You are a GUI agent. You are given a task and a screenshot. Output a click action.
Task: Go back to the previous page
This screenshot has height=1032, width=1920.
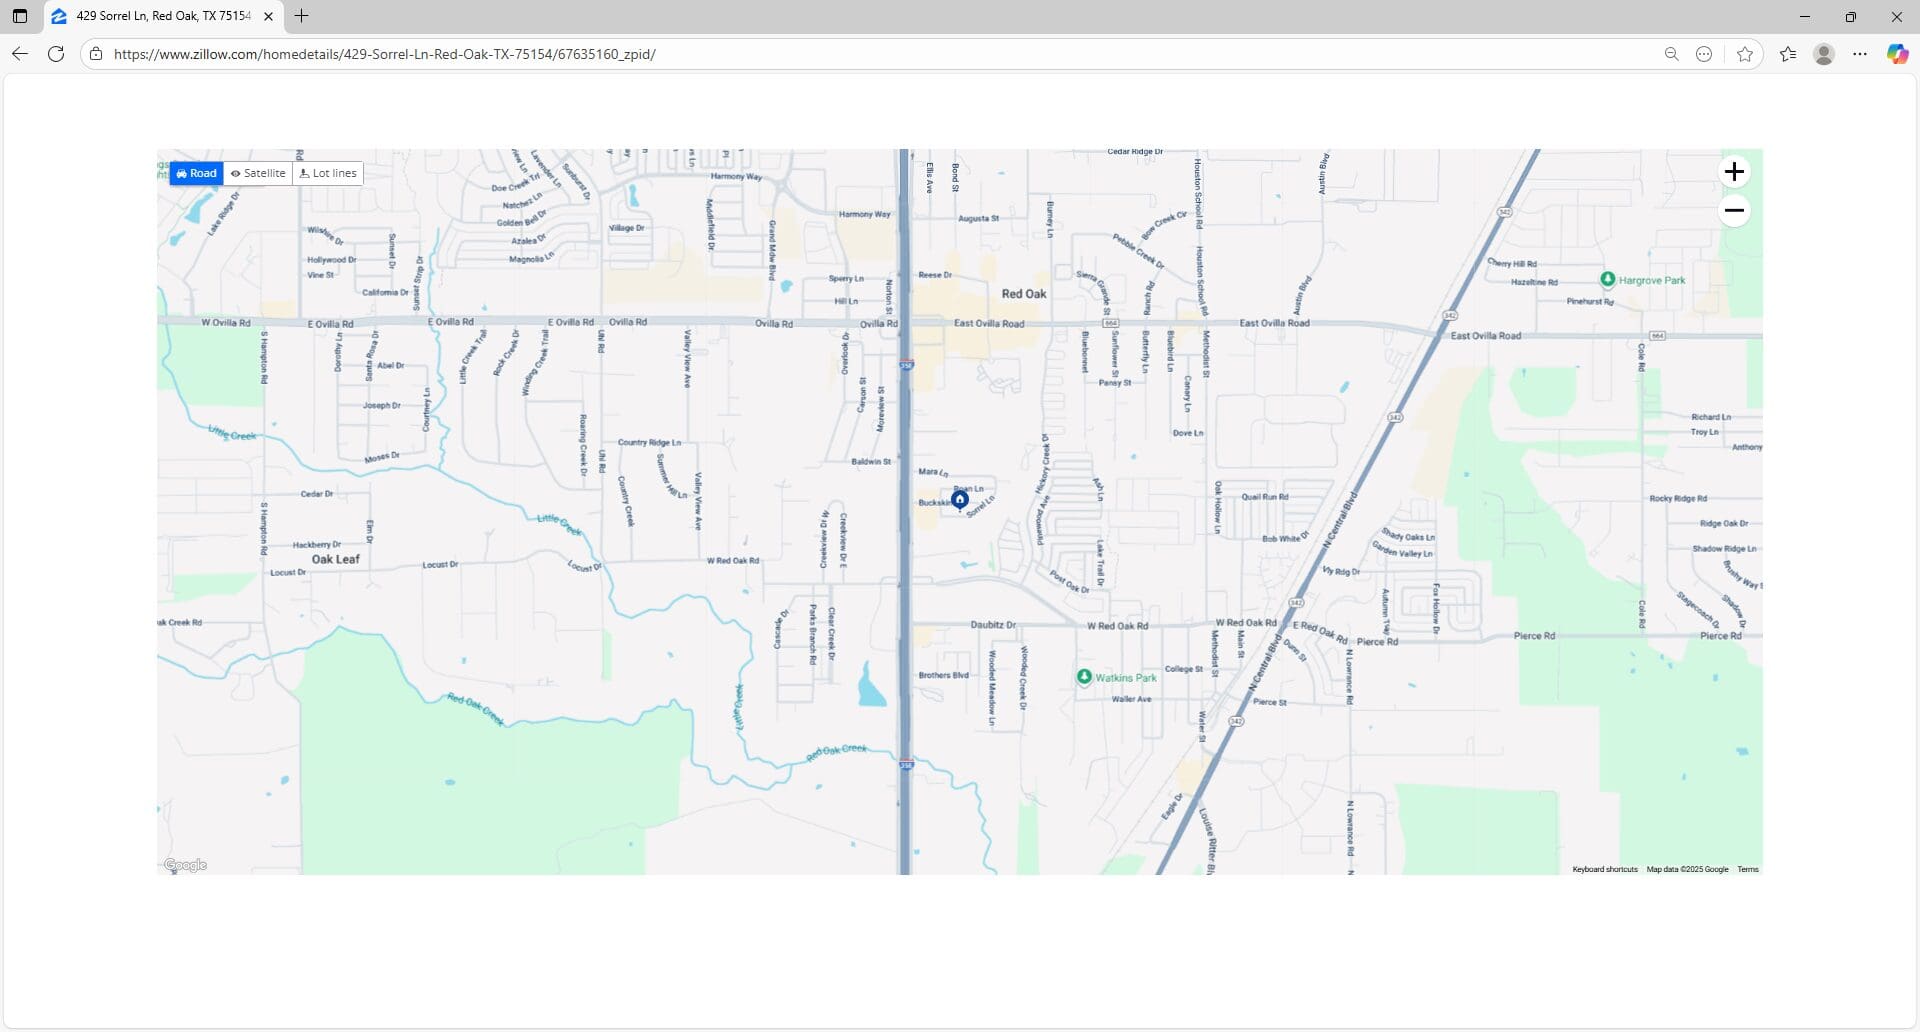pos(20,54)
